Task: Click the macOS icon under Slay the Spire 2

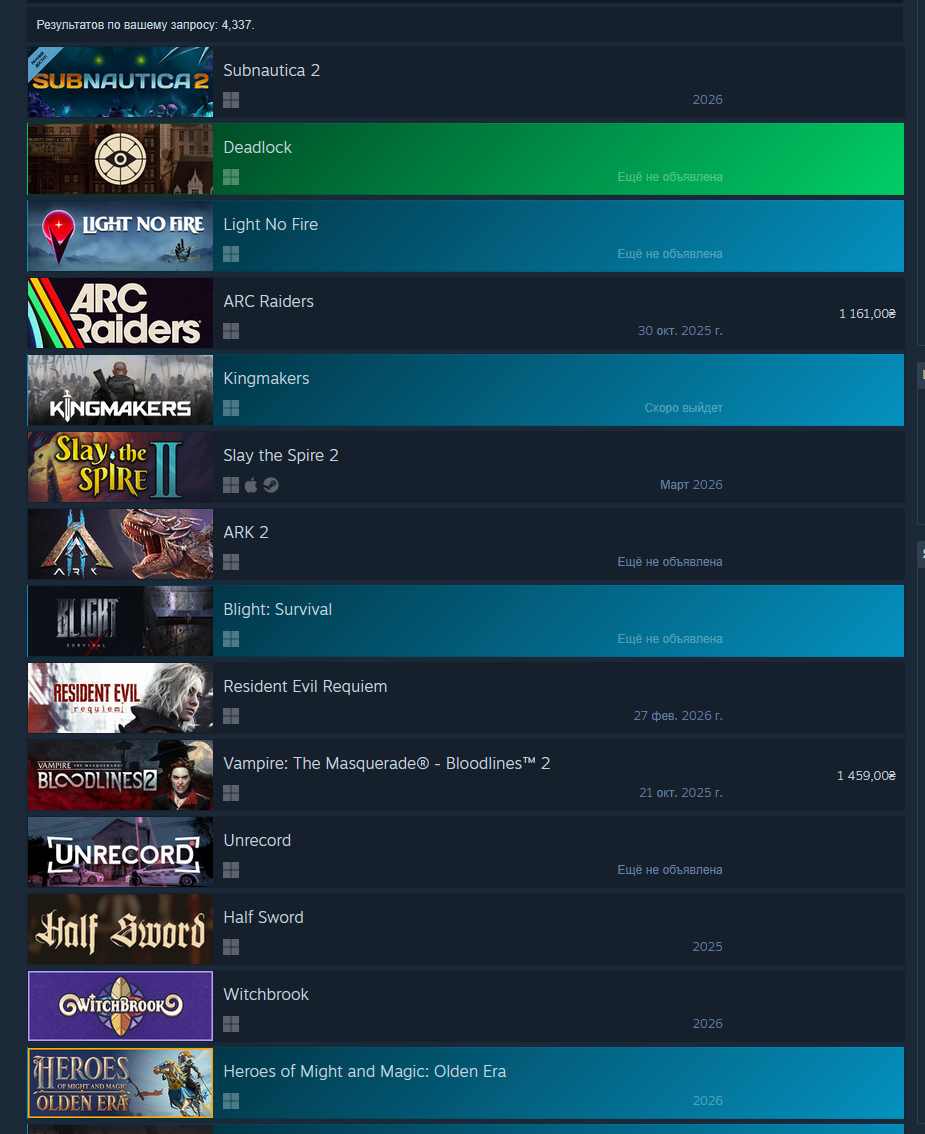Action: point(251,485)
